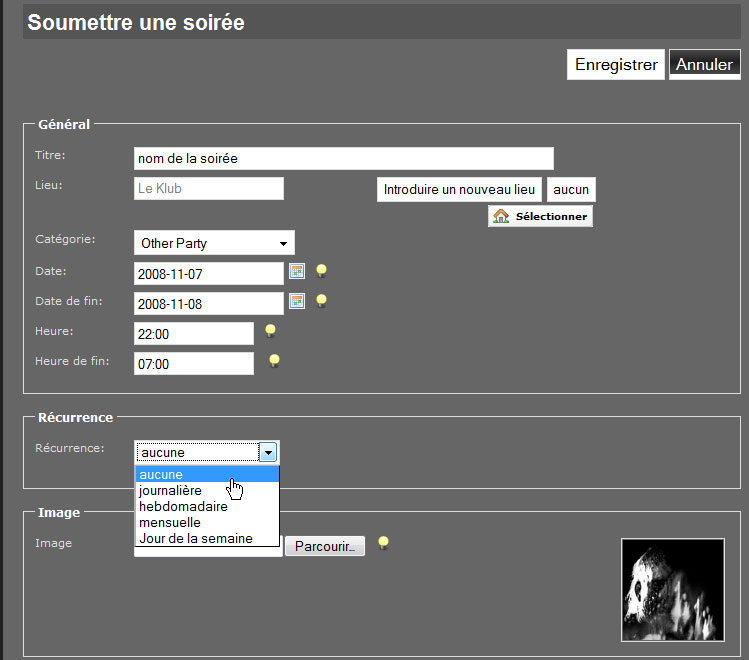The width and height of the screenshot is (749, 660).
Task: Click the lightbulb hint next to Heure
Action: coord(270,331)
